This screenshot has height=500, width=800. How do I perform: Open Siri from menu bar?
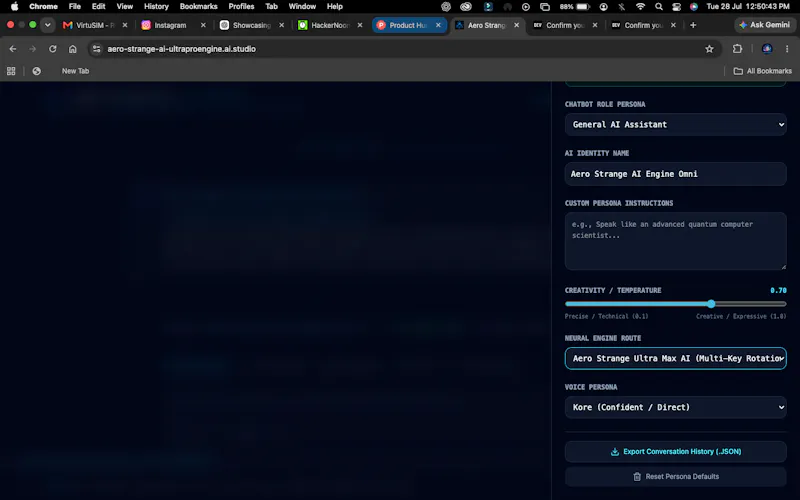[x=693, y=7]
